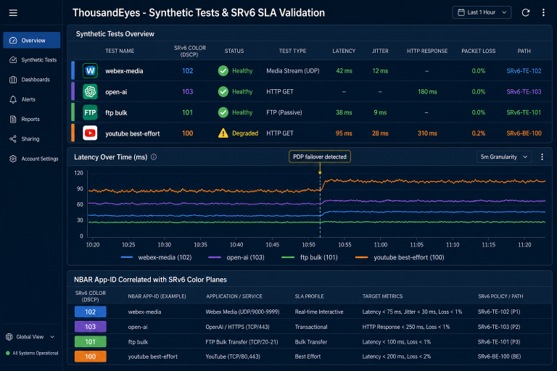Image resolution: width=557 pixels, height=371 pixels.
Task: Open the latency chart kebab menu
Action: 542,157
